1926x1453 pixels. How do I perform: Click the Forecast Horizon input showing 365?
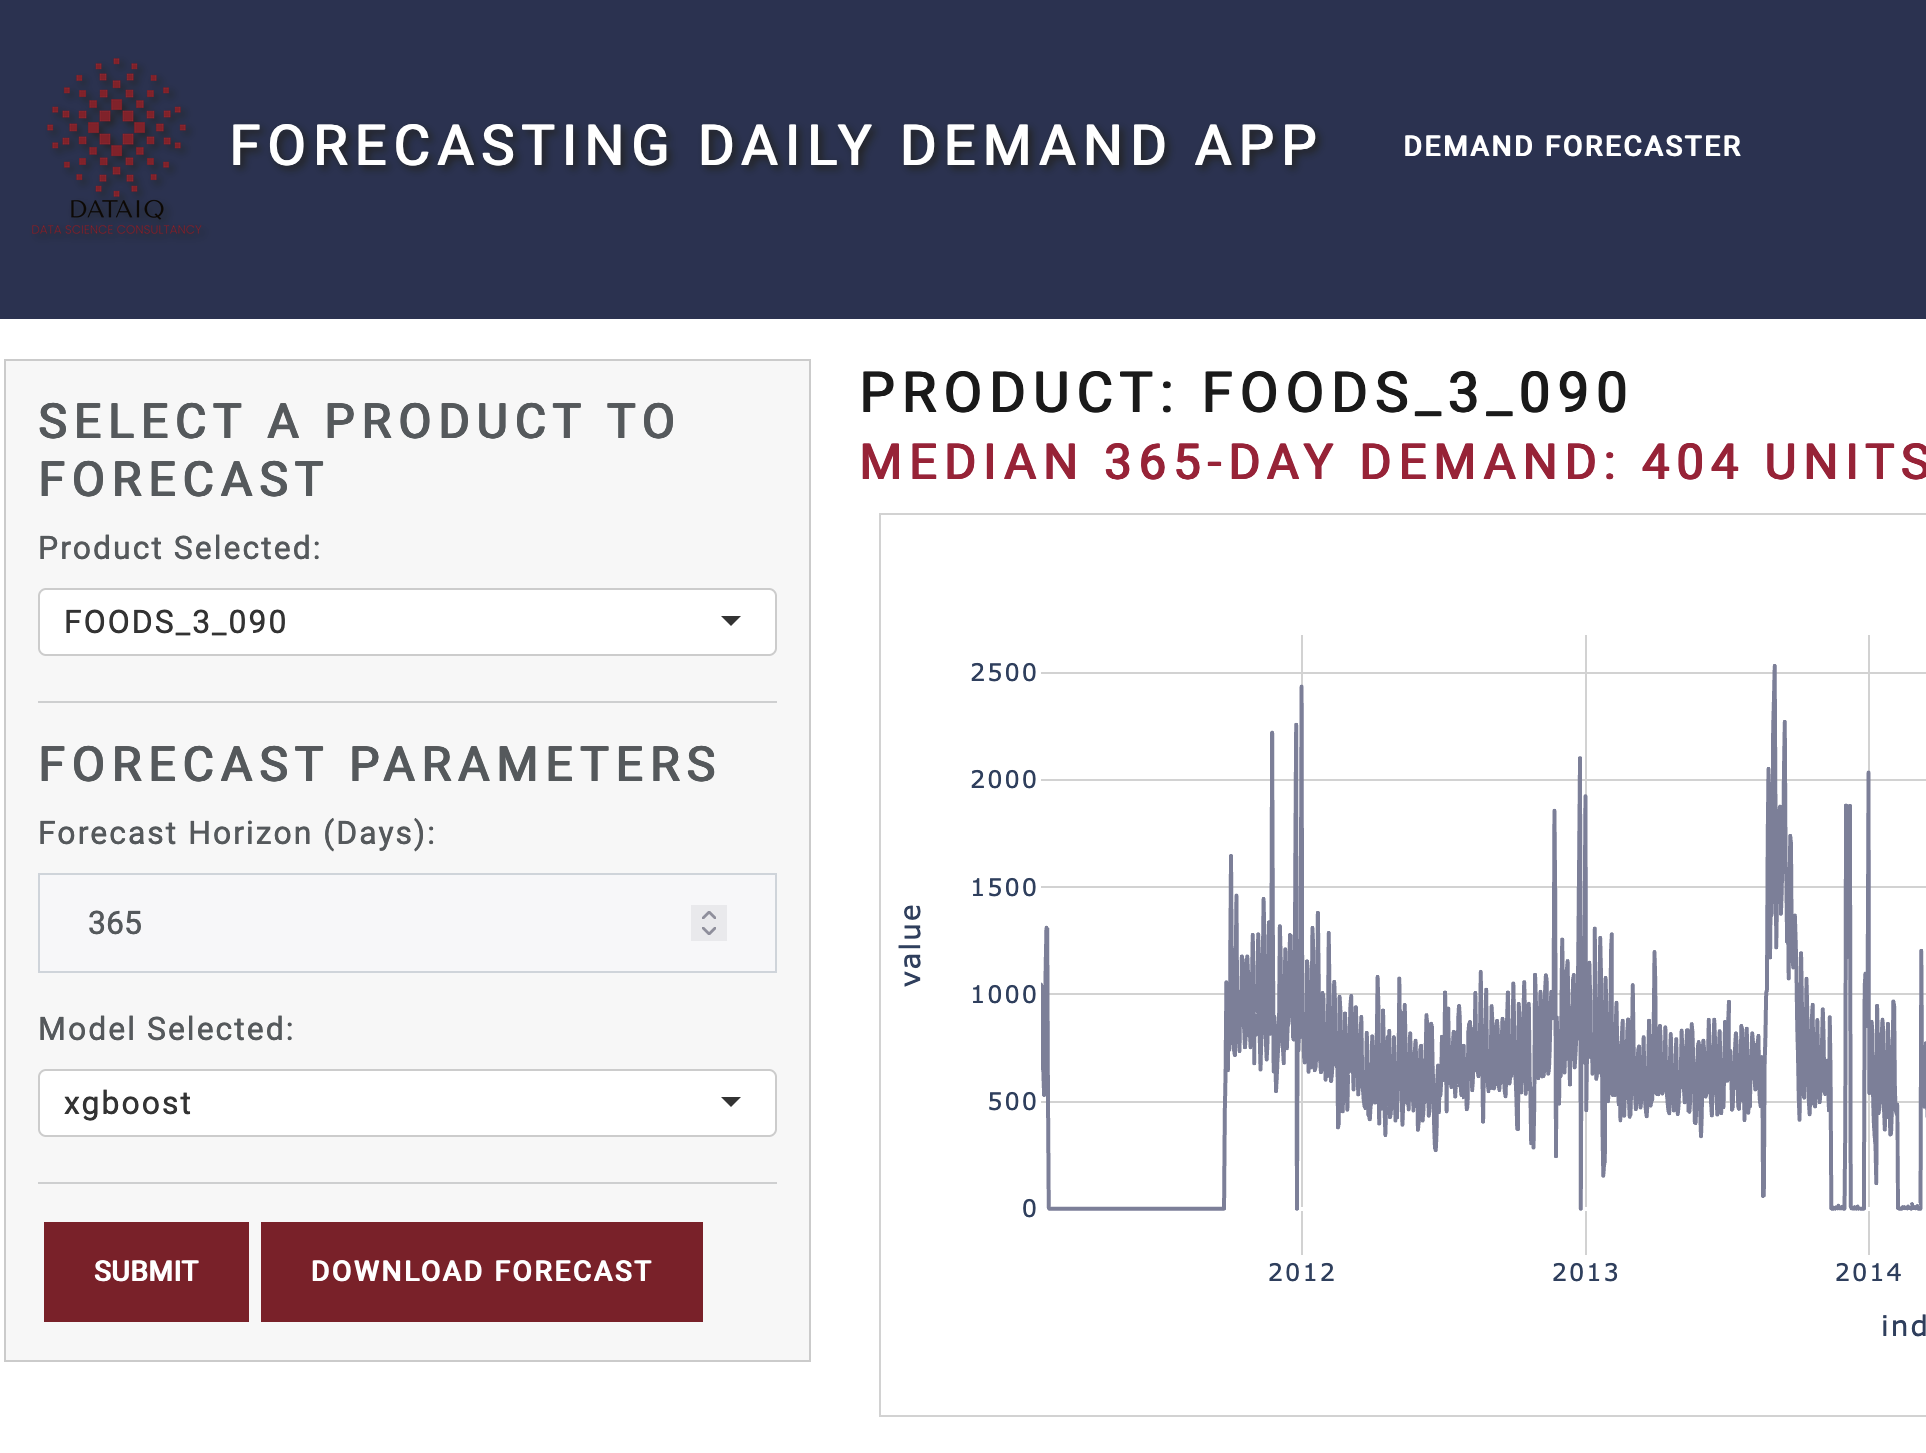(407, 923)
